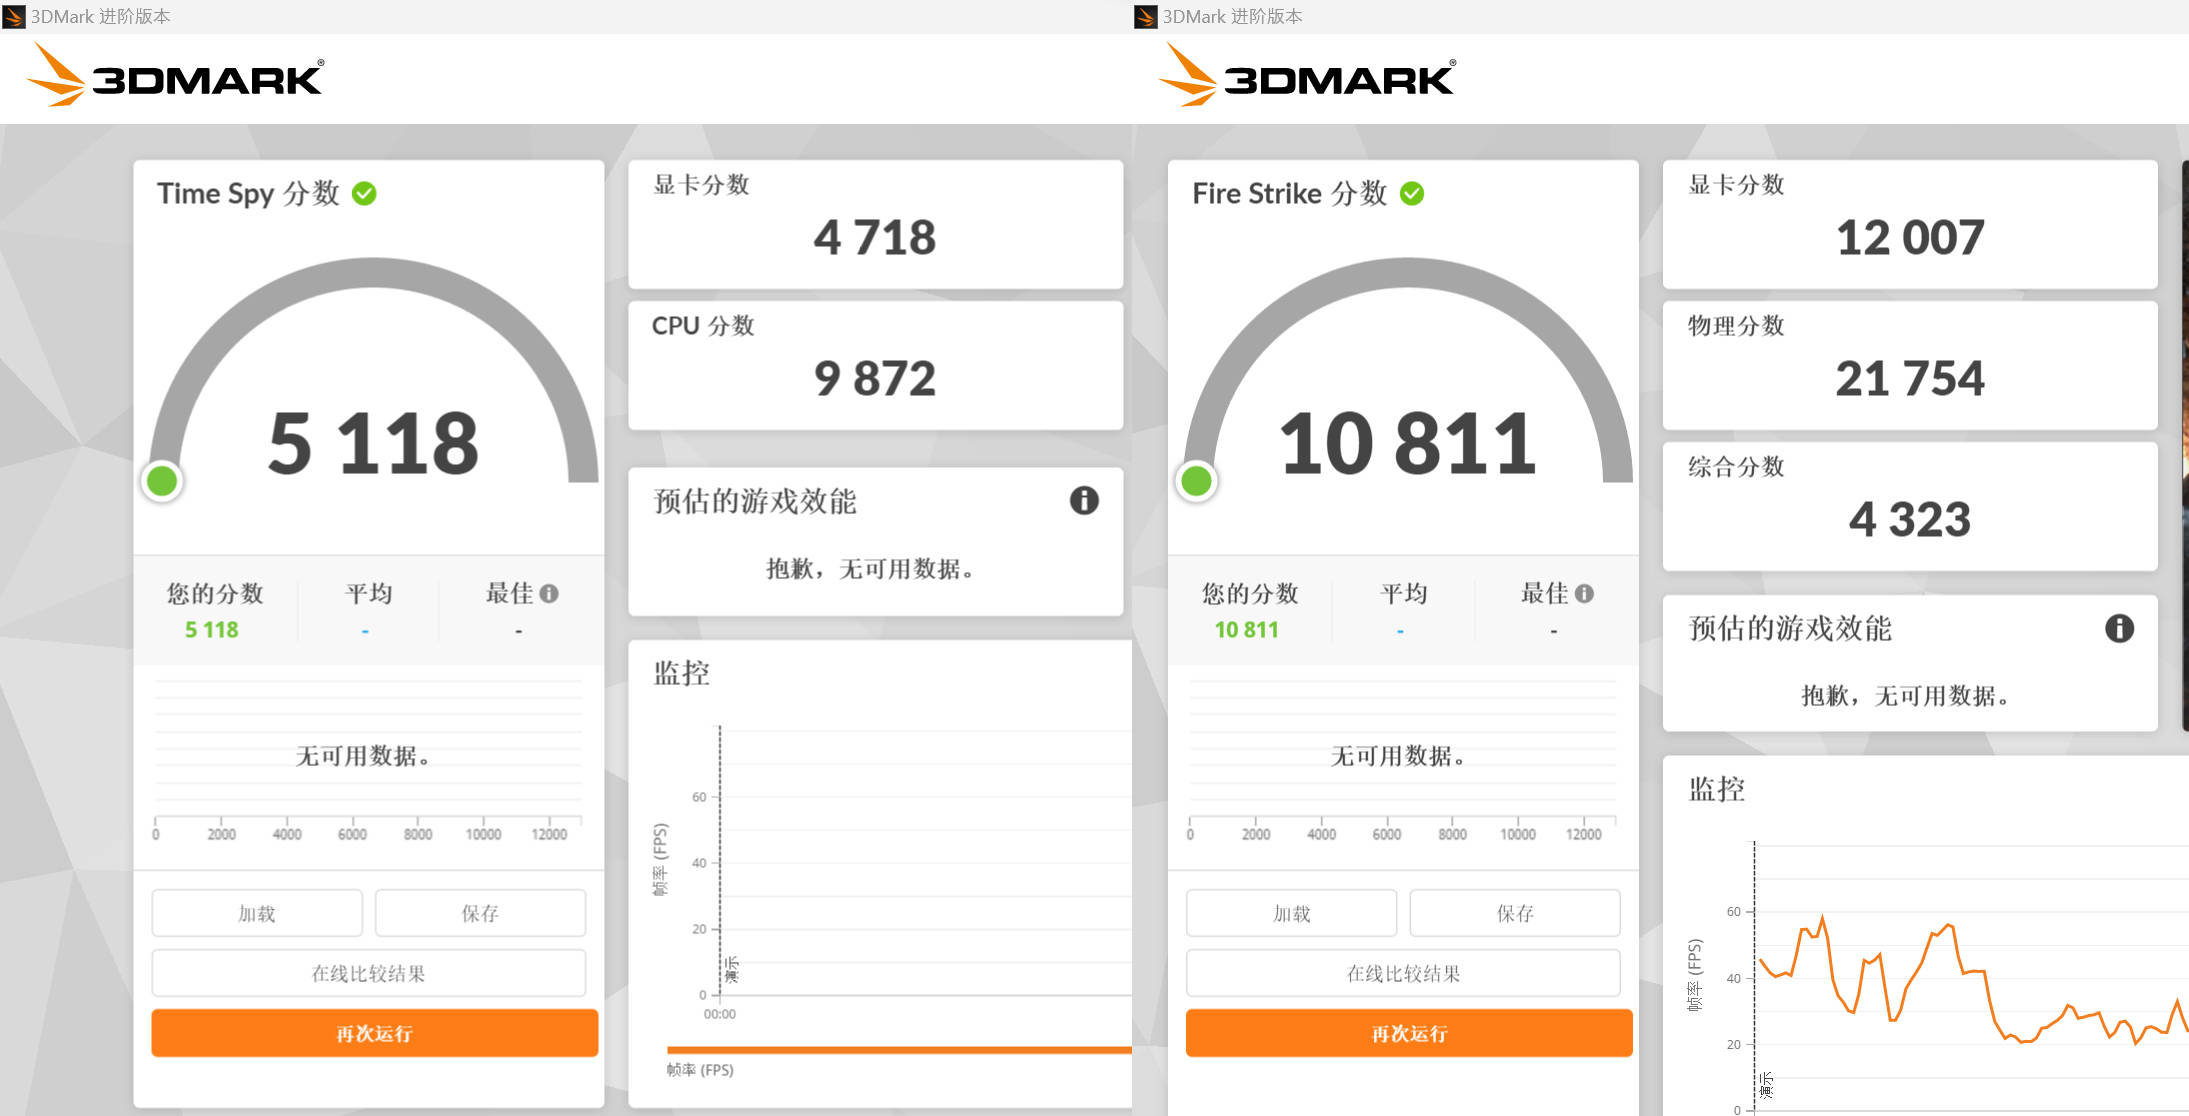
Task: Open info icon for estimated game performance in Time Spy
Action: point(1084,500)
